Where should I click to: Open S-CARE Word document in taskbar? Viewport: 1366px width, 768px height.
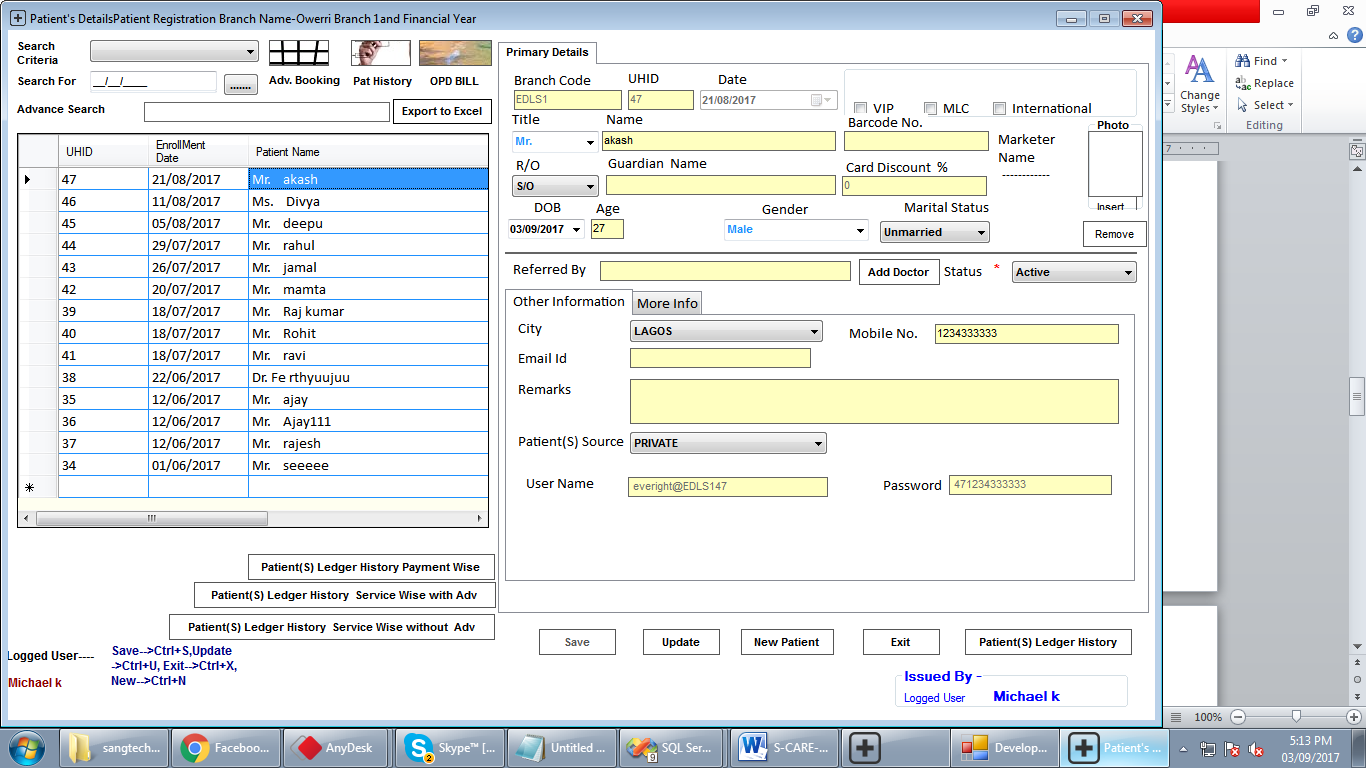[785, 748]
